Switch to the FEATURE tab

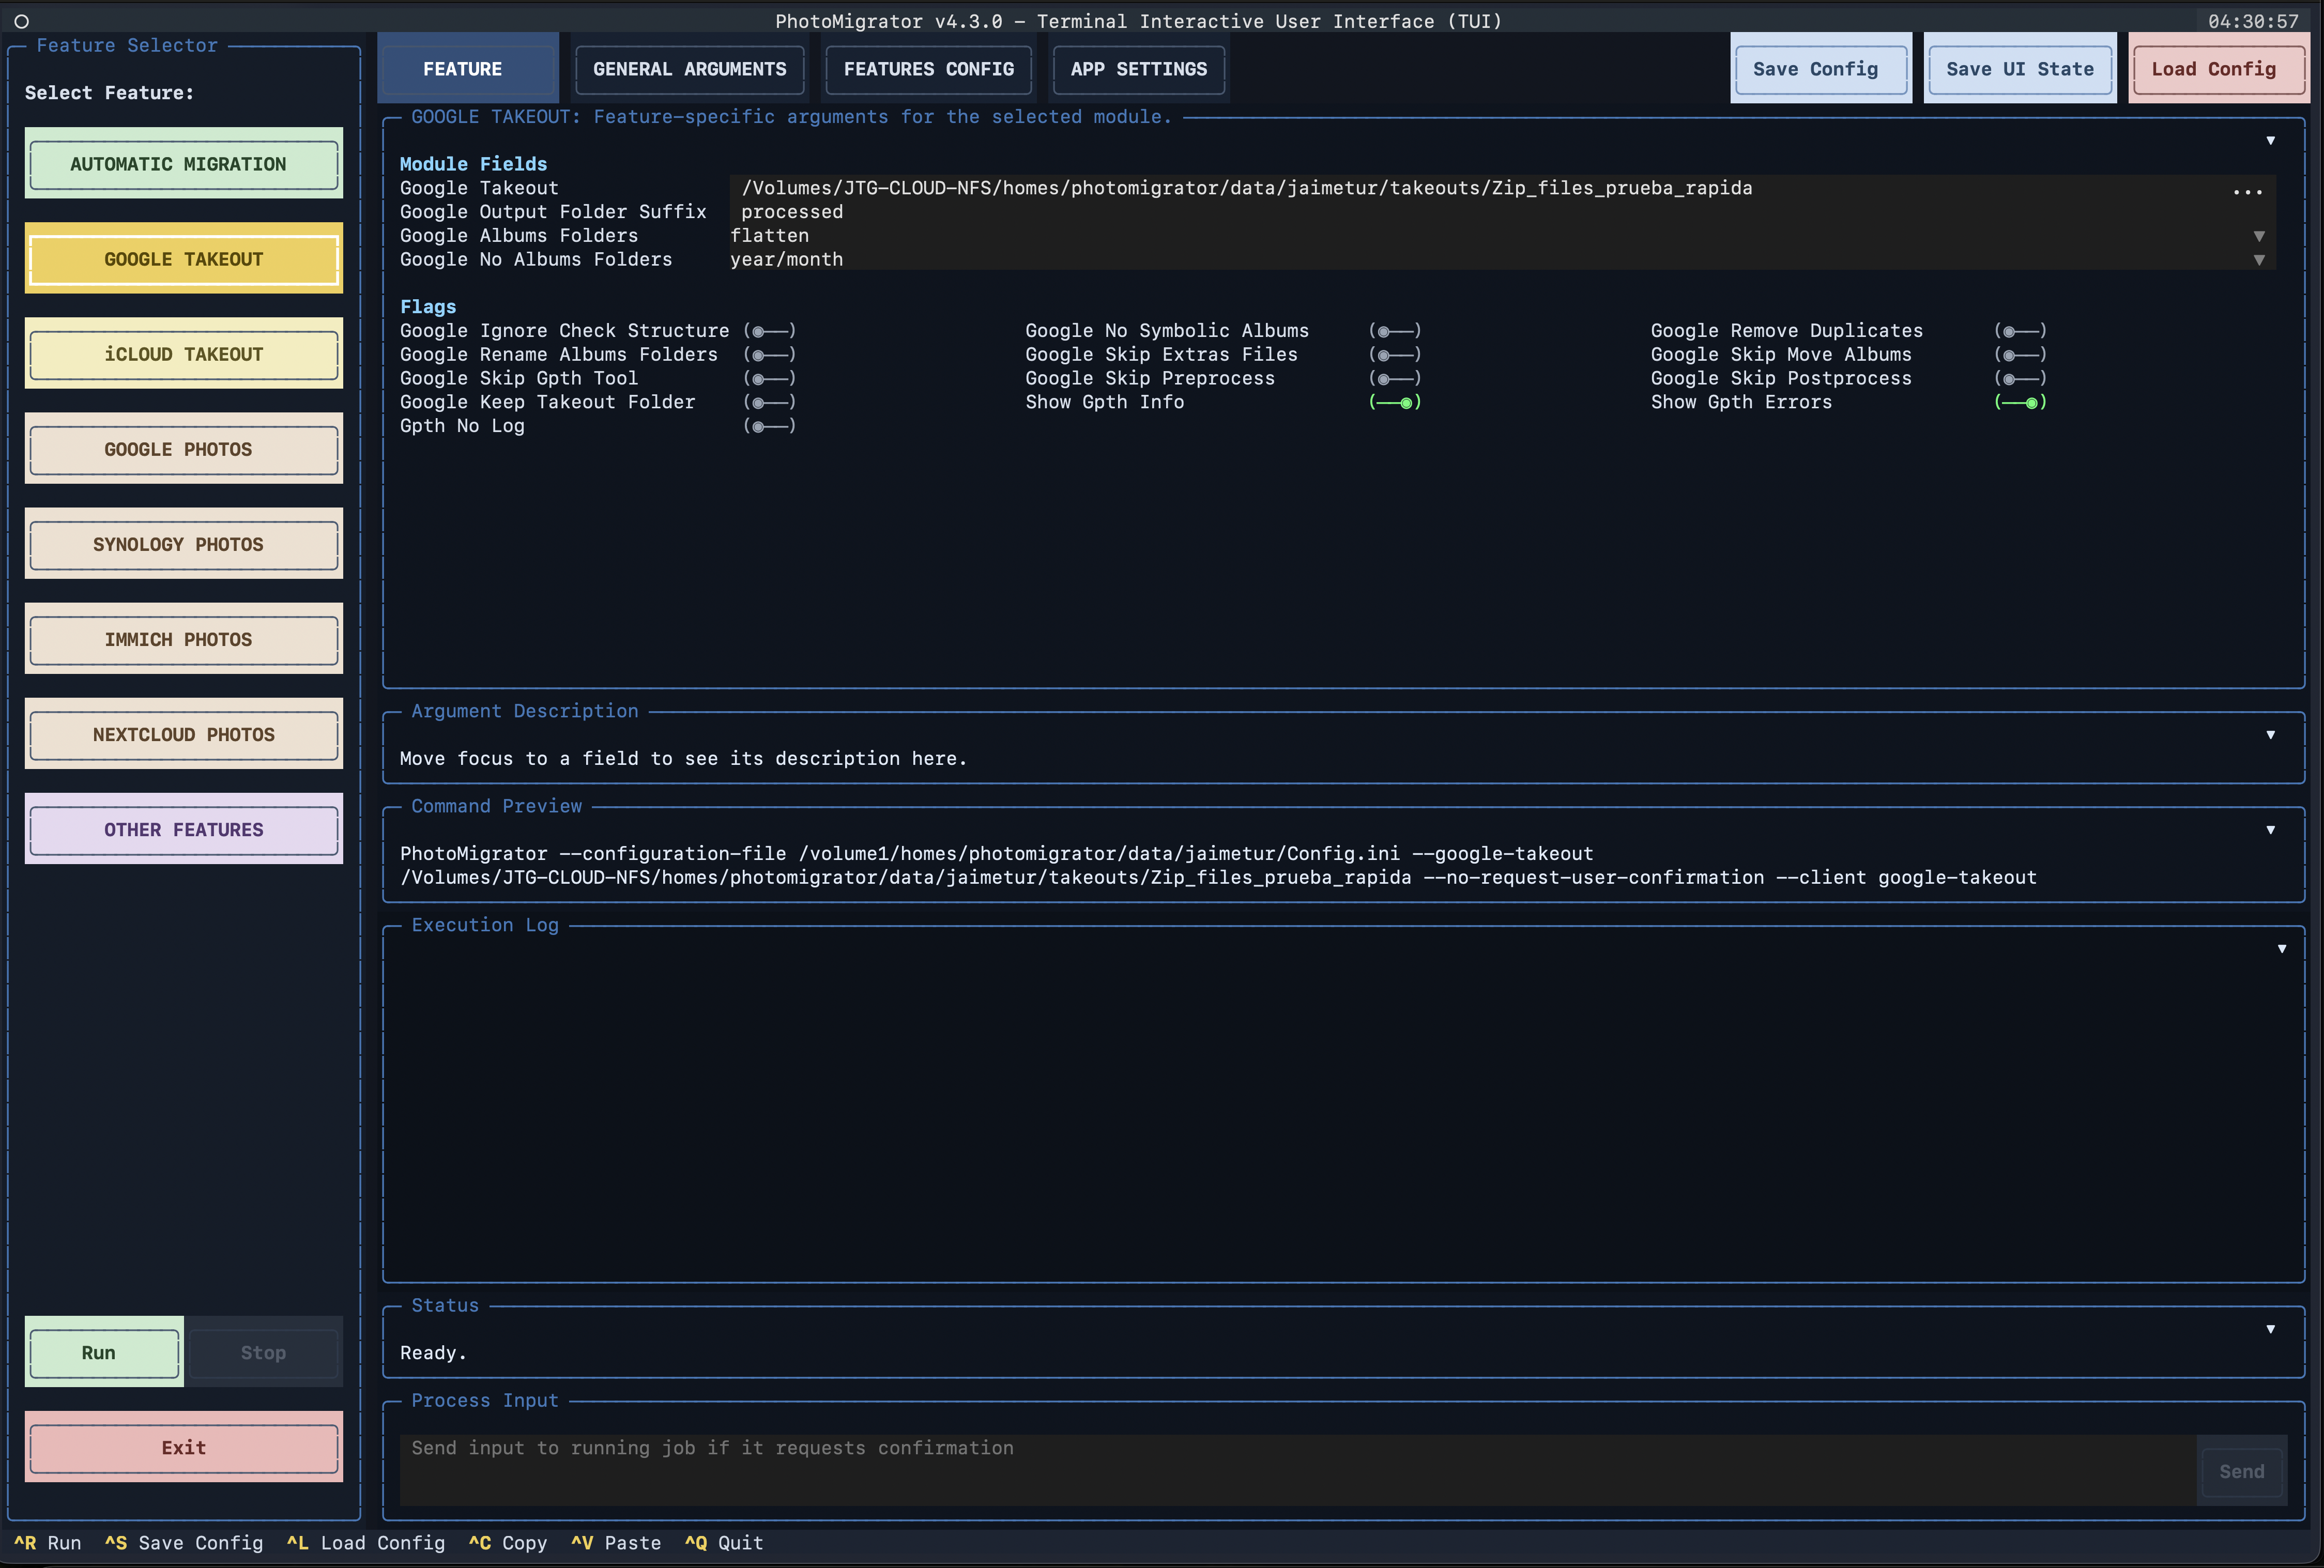tap(467, 69)
